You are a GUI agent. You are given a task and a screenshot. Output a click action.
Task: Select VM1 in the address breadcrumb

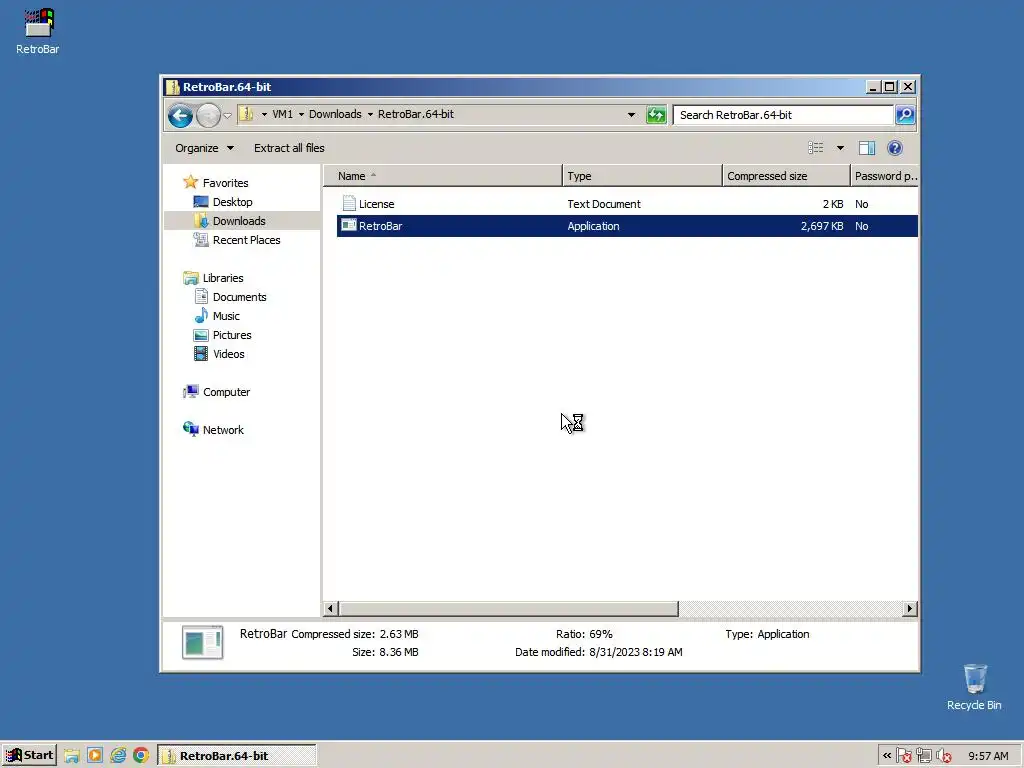[282, 114]
